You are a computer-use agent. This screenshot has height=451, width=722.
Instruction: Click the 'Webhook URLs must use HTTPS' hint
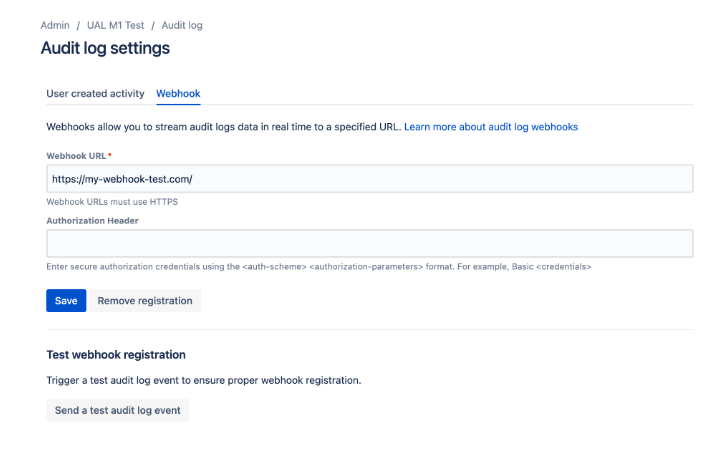point(112,202)
